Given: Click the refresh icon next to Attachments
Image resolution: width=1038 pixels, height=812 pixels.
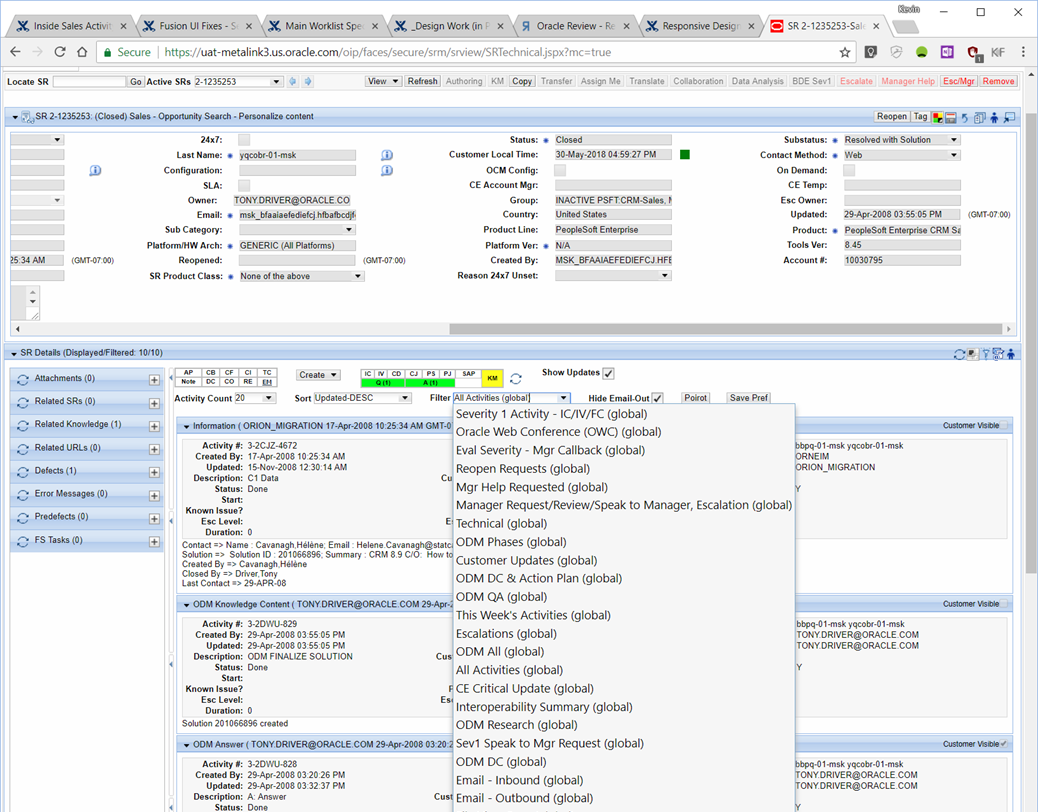Looking at the screenshot, I should pos(23,379).
